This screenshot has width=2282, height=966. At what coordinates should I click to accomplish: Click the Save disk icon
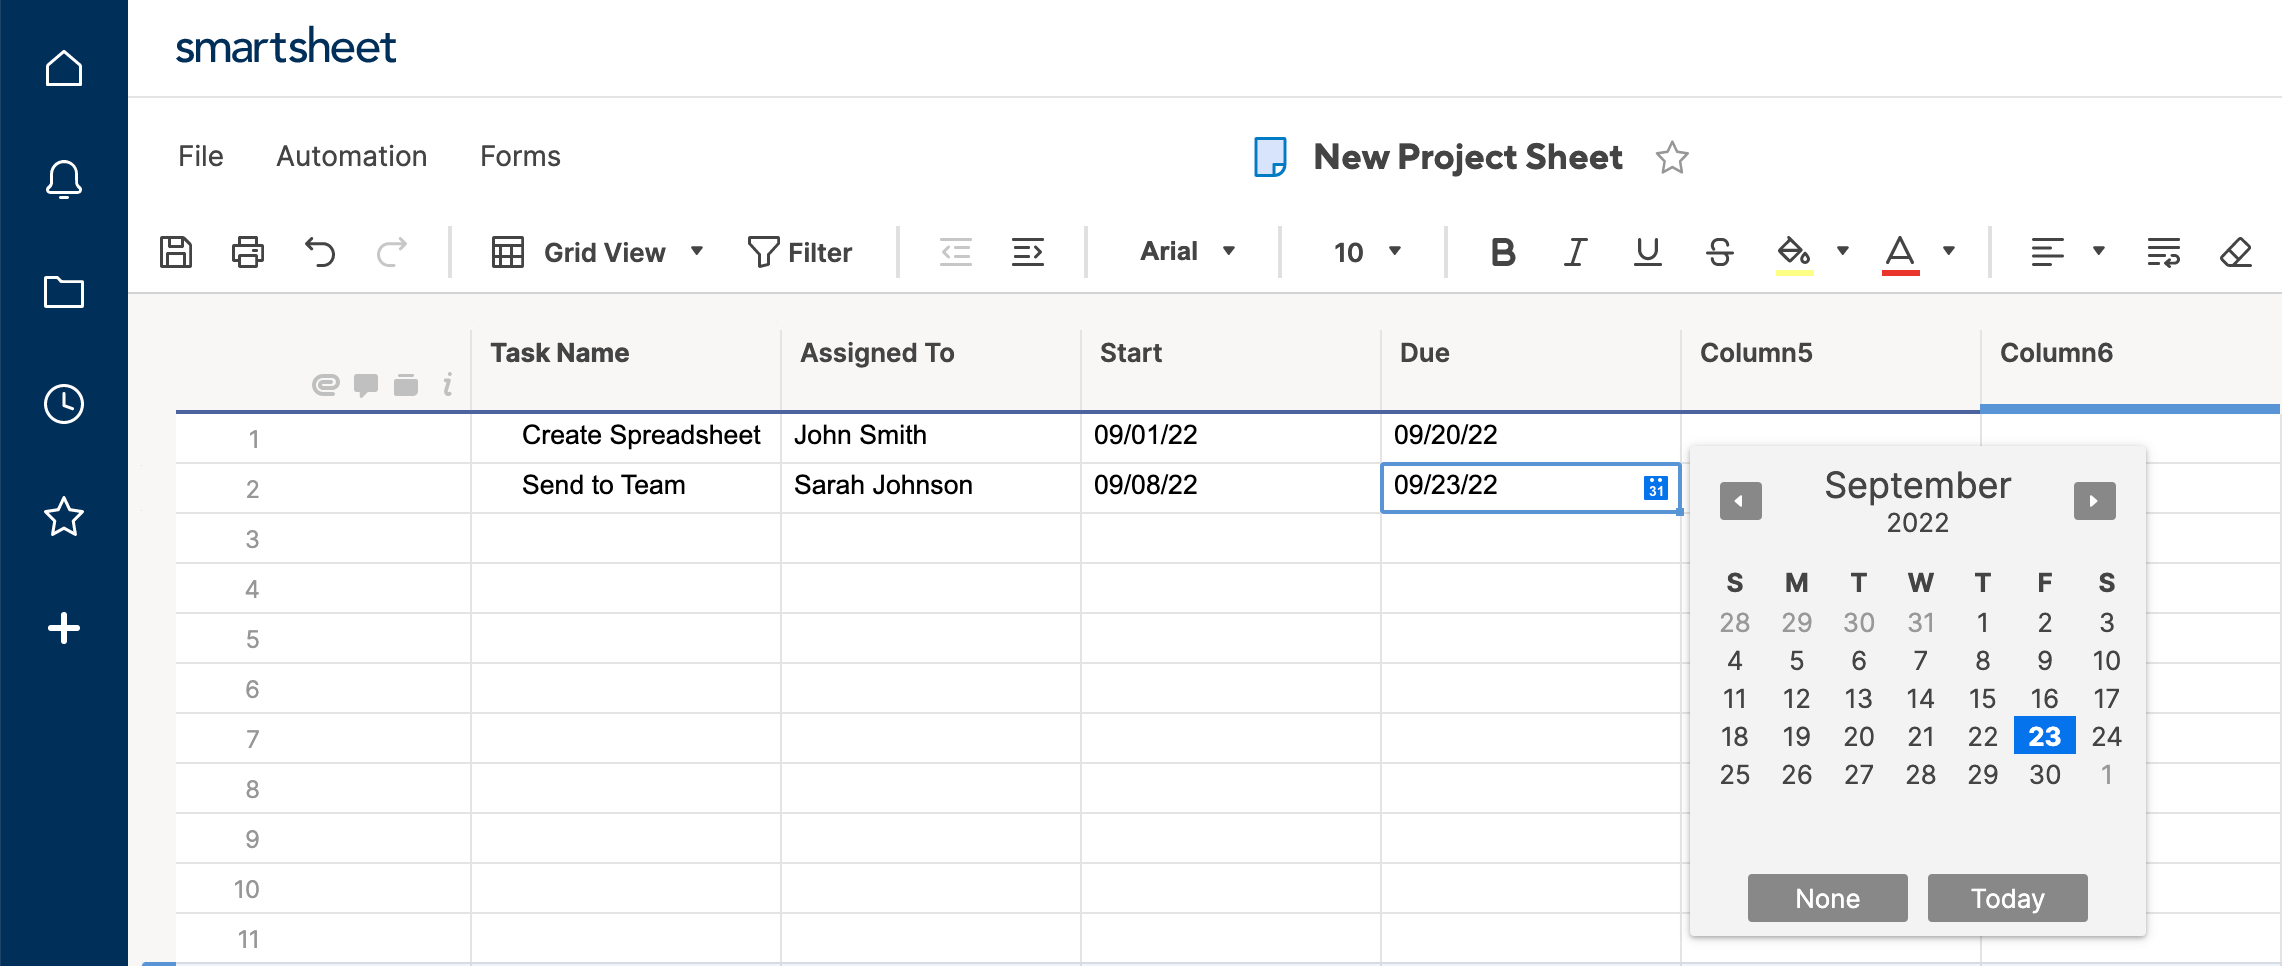pyautogui.click(x=176, y=252)
